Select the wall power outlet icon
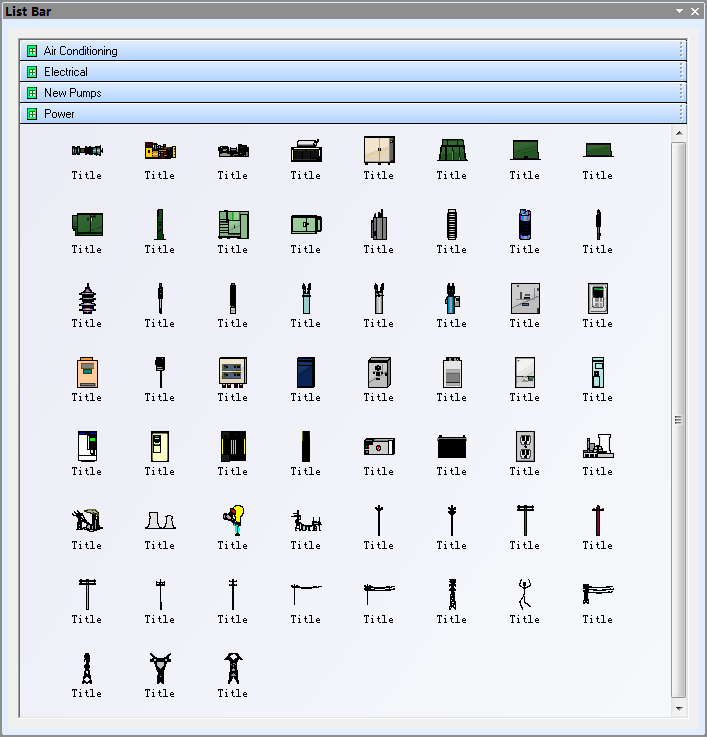707x737 pixels. (x=524, y=446)
